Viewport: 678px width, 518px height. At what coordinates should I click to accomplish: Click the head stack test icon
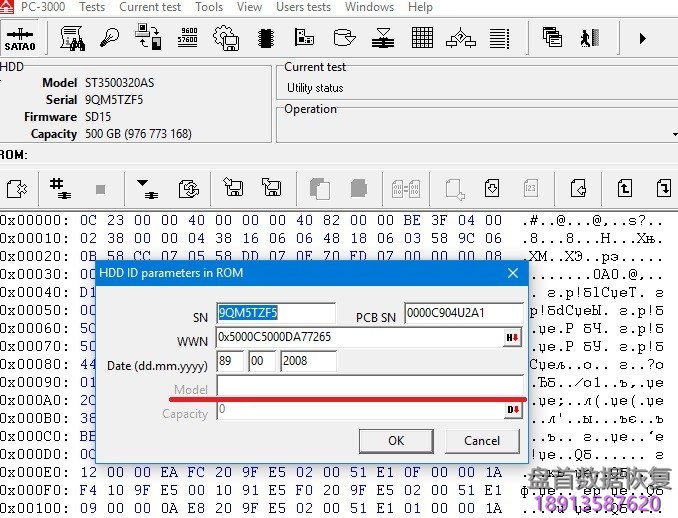click(x=383, y=38)
